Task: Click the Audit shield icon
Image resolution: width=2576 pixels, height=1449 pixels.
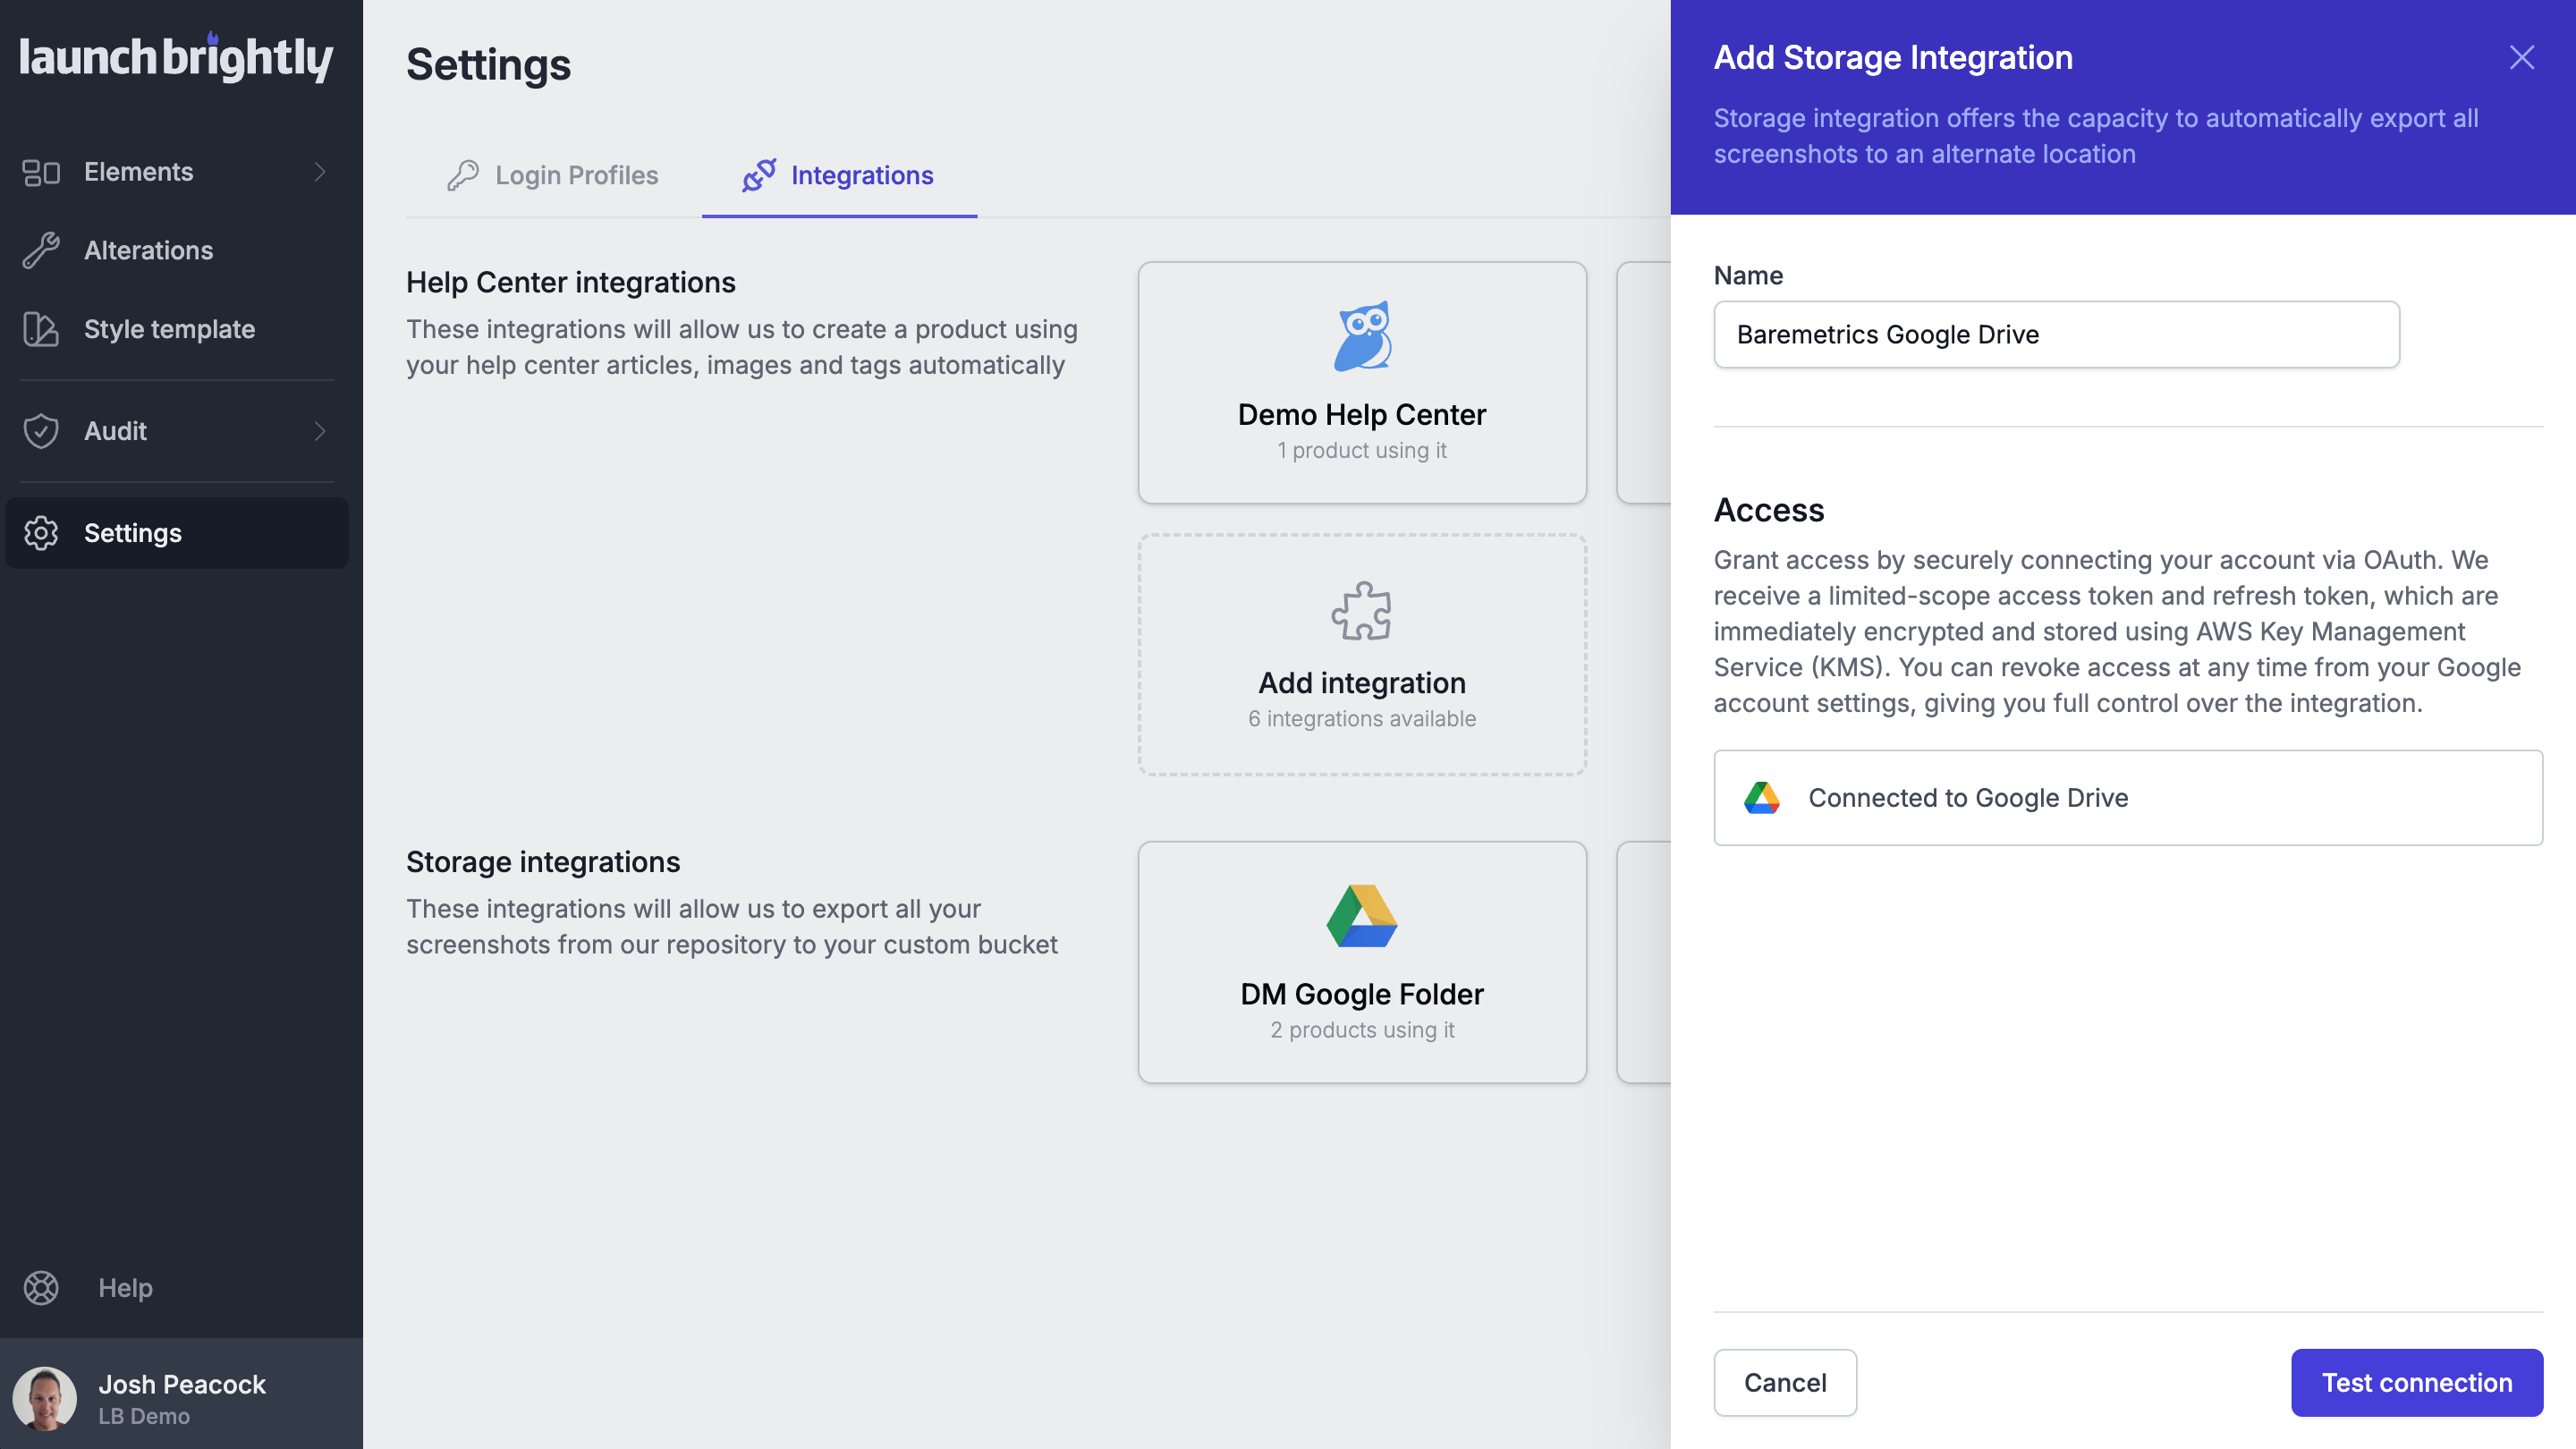Action: (41, 431)
